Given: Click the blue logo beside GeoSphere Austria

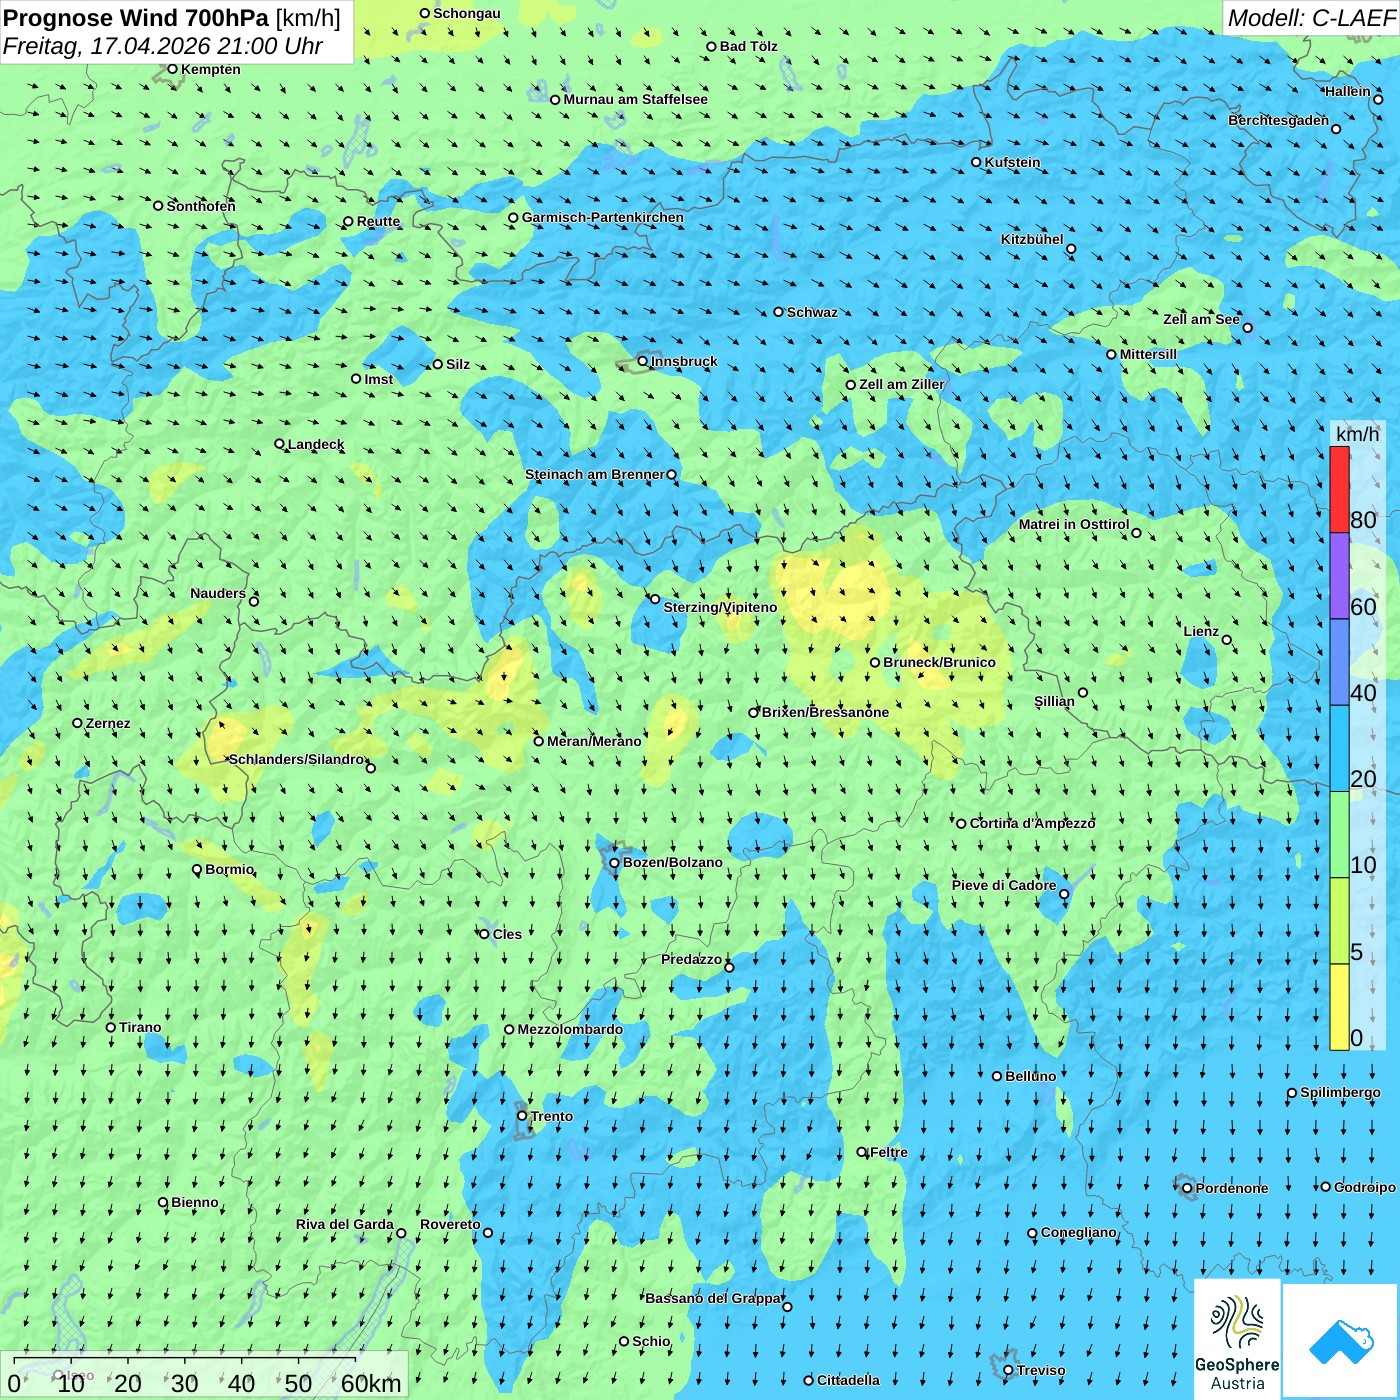Looking at the screenshot, I should coord(1340,1342).
